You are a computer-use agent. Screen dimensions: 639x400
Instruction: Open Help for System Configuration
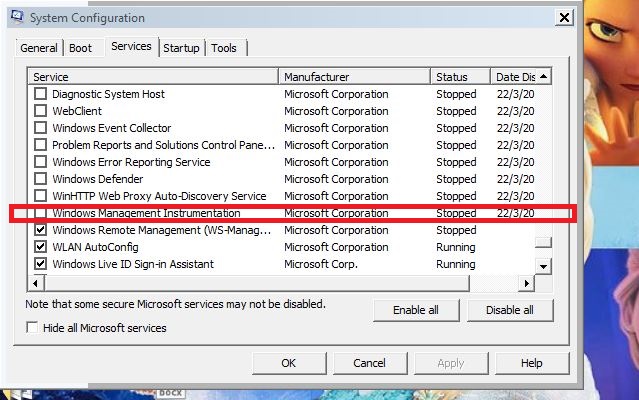pyautogui.click(x=532, y=363)
